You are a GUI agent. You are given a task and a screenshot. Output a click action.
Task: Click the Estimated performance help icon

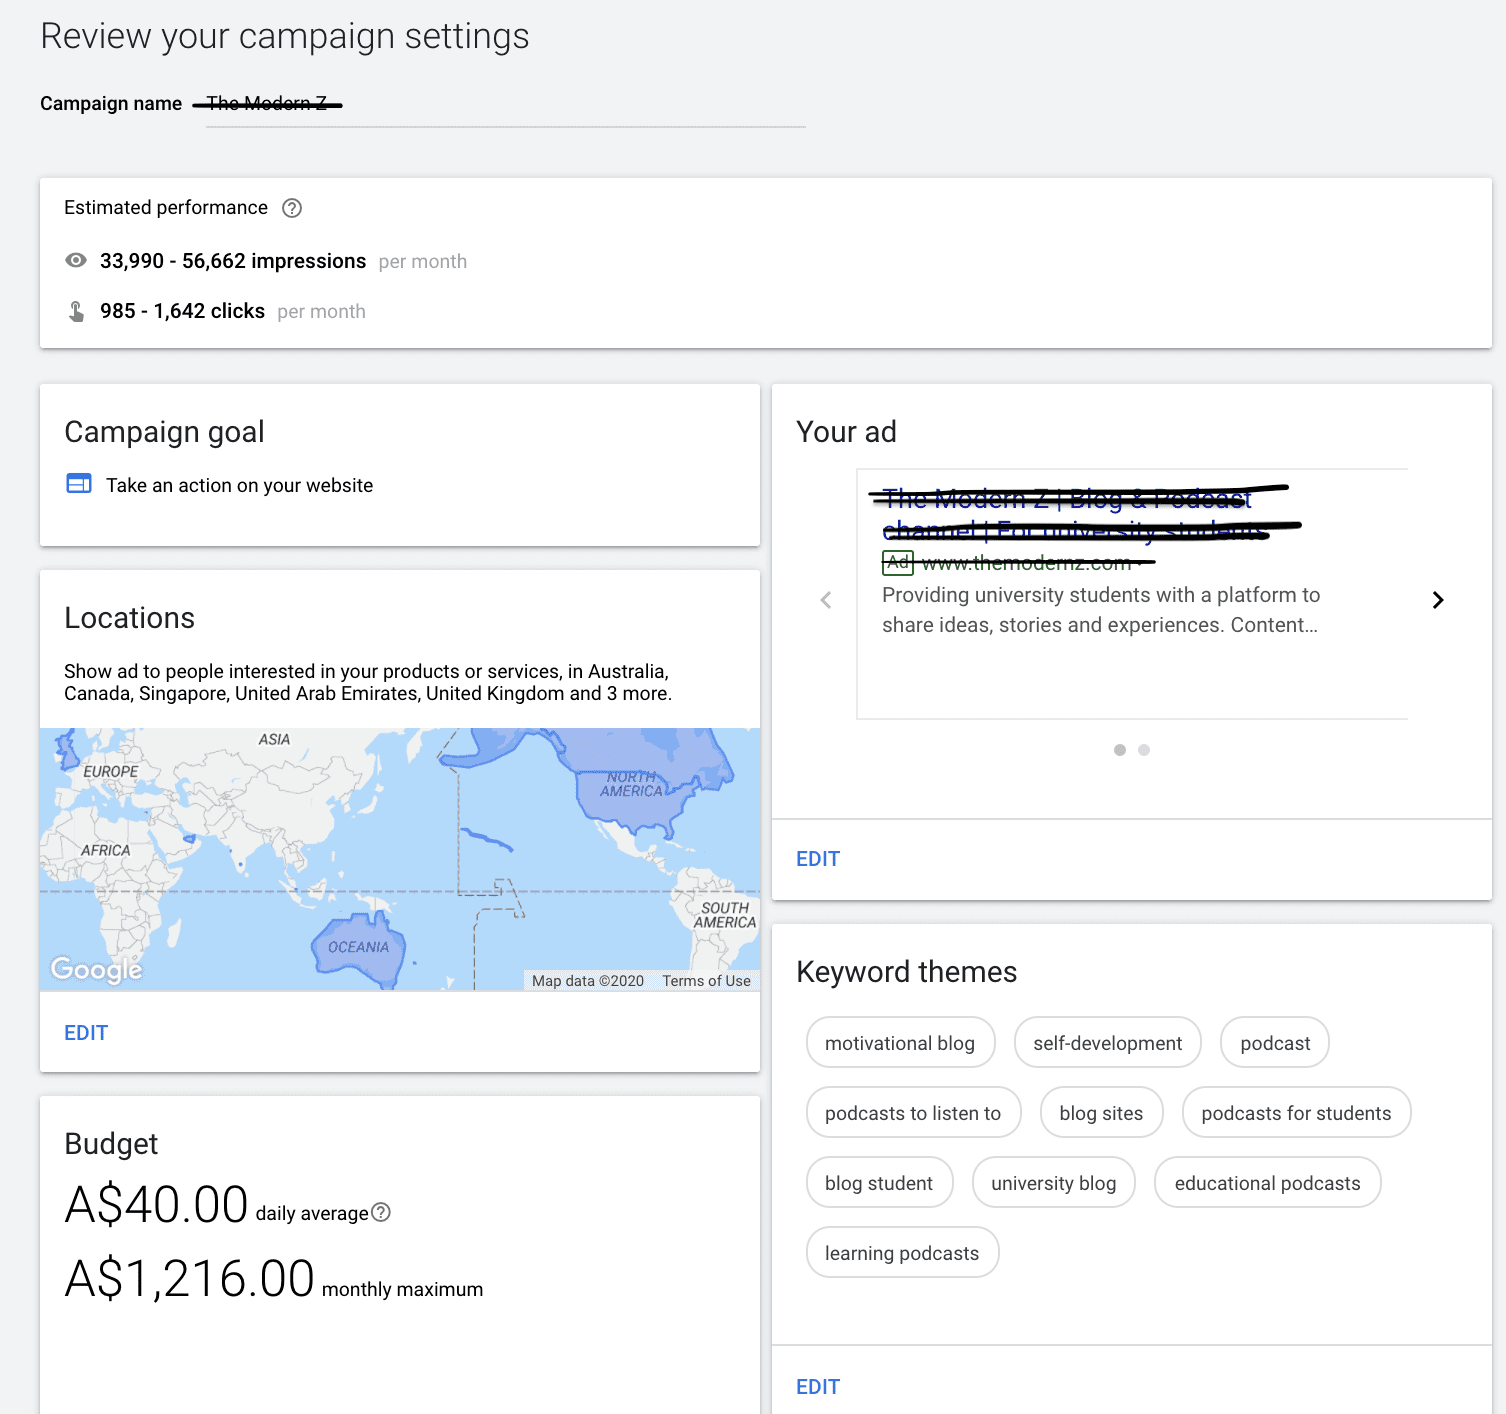tap(291, 208)
